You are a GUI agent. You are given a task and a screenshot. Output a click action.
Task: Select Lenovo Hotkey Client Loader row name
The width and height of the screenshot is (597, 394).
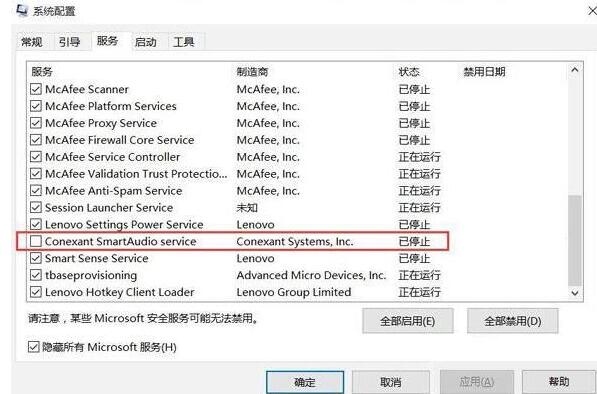(120, 292)
